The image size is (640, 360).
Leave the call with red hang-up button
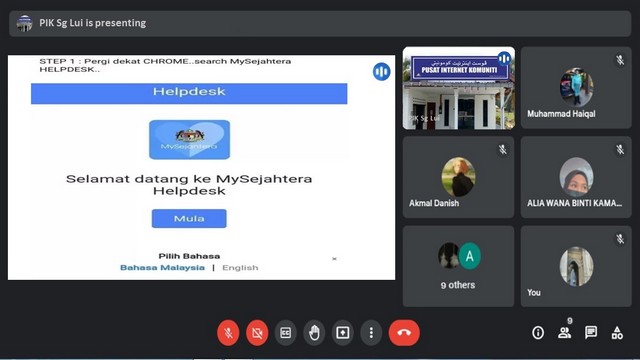coord(404,333)
